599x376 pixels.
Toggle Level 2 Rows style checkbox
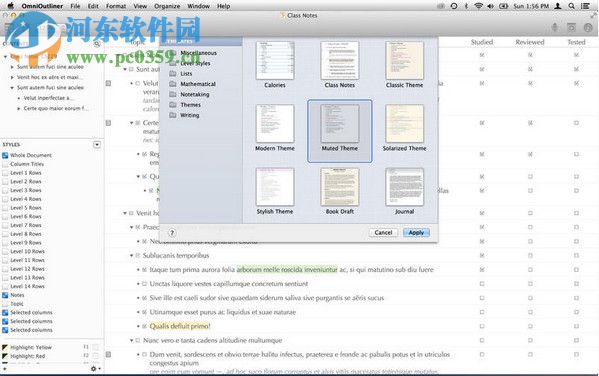tap(5, 182)
